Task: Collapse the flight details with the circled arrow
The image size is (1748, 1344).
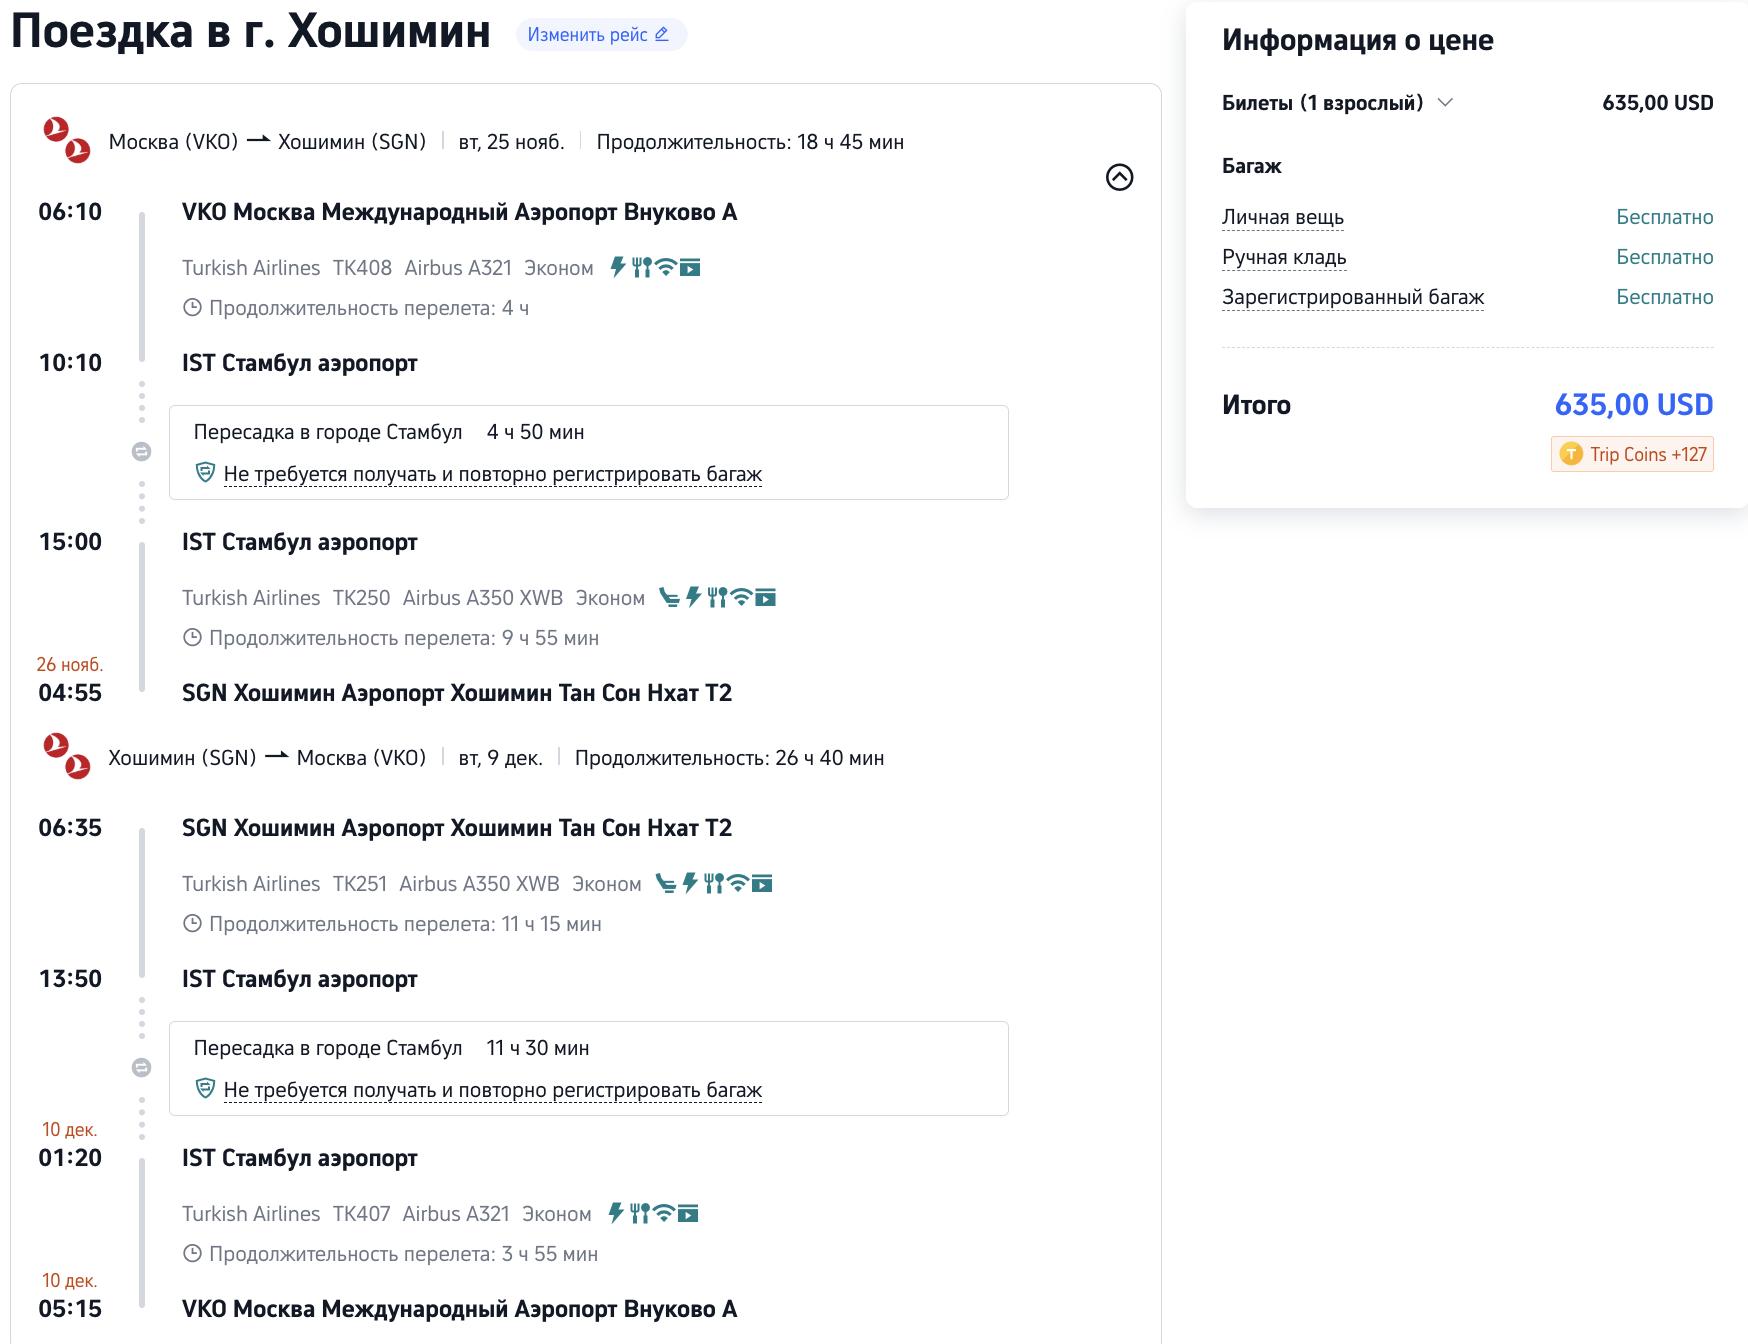Action: pos(1119,177)
